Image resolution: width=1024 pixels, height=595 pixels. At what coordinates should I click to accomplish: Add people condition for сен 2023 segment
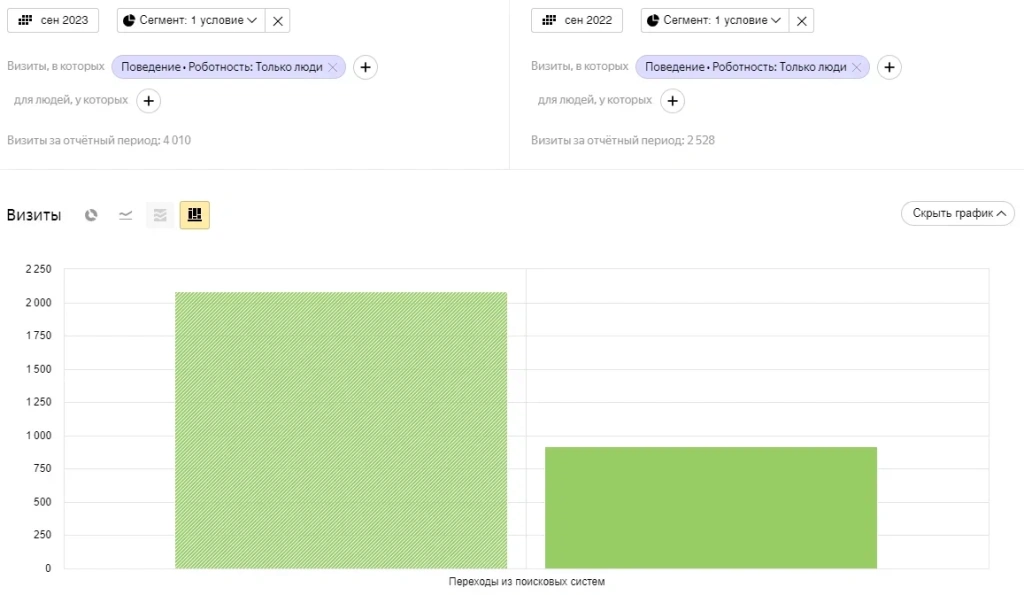click(149, 100)
